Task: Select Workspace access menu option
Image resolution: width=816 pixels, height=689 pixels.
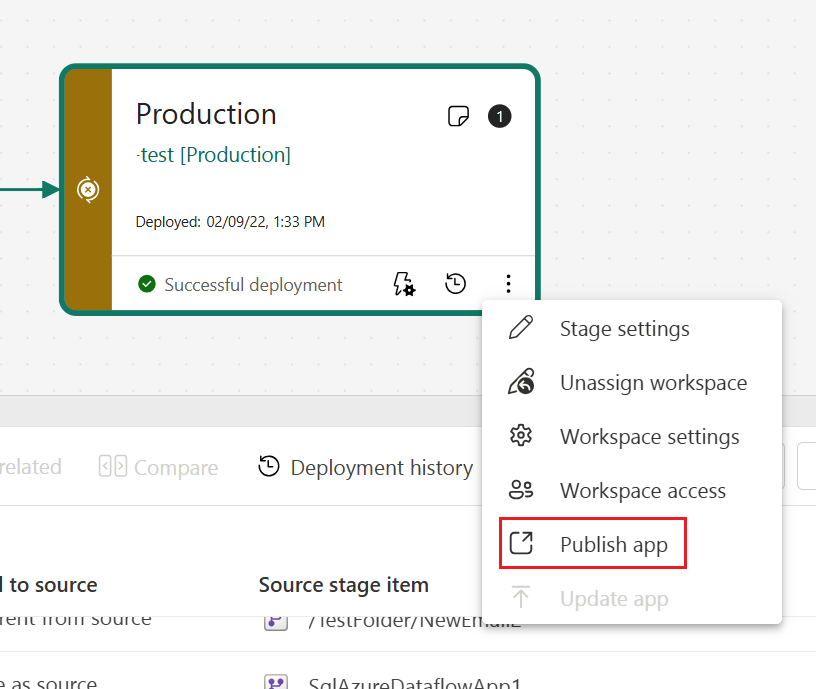Action: [x=642, y=491]
